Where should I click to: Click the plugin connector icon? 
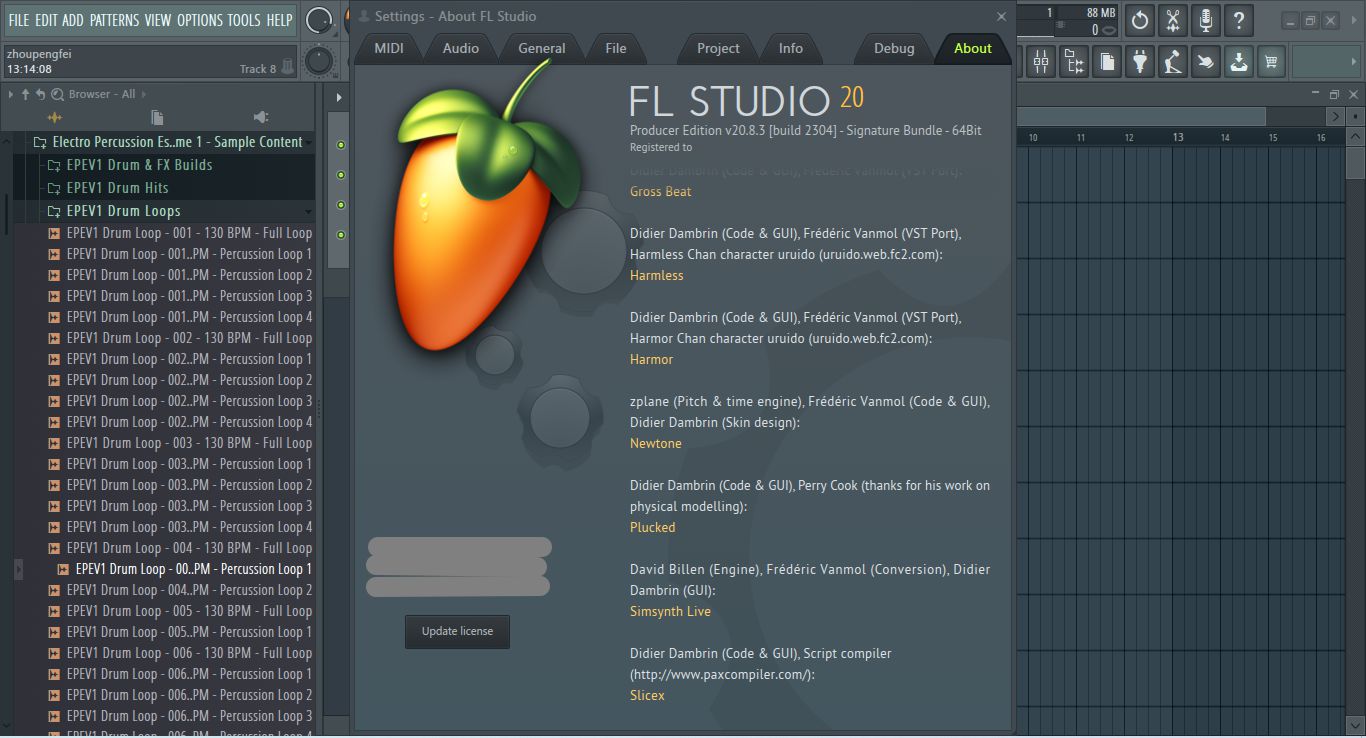1139,61
